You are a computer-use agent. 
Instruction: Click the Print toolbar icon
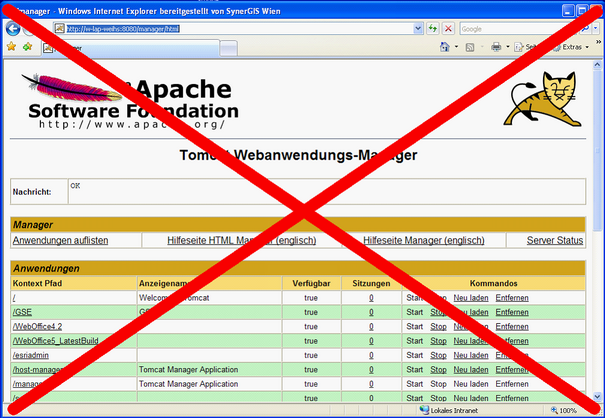click(496, 47)
